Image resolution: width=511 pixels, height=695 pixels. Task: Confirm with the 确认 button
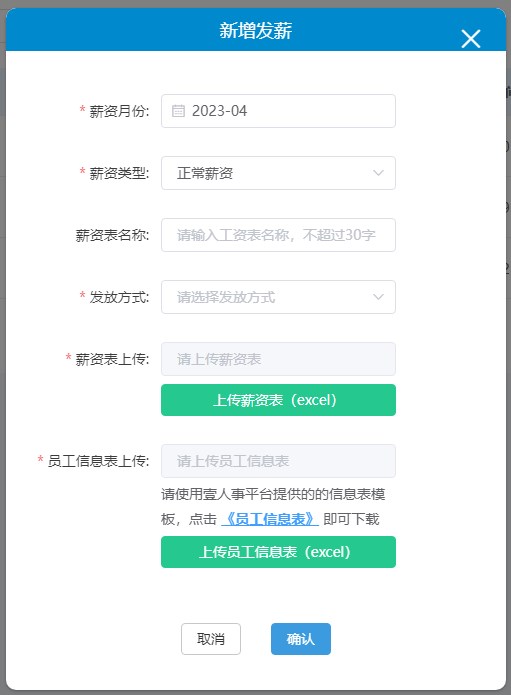pos(301,639)
